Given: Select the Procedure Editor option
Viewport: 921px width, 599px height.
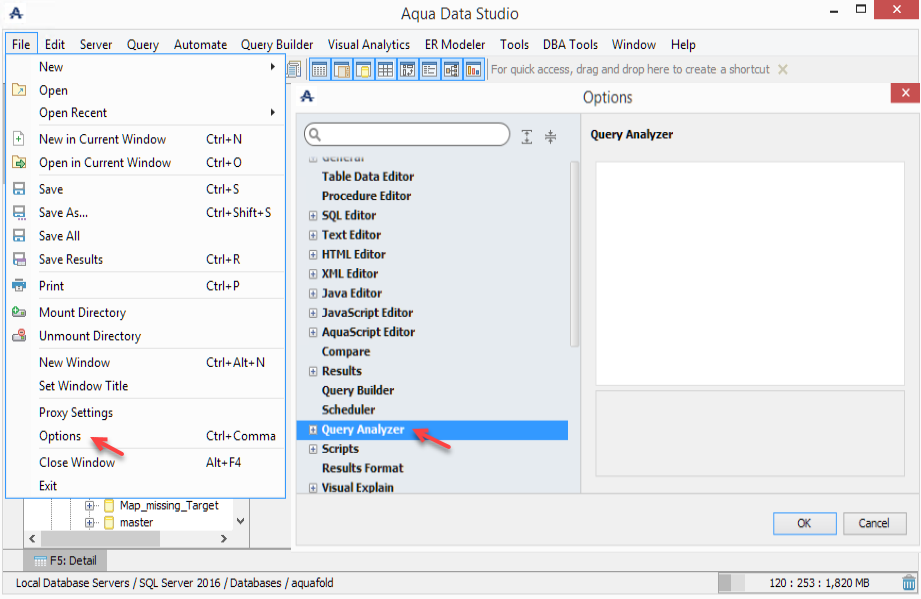Looking at the screenshot, I should (367, 196).
